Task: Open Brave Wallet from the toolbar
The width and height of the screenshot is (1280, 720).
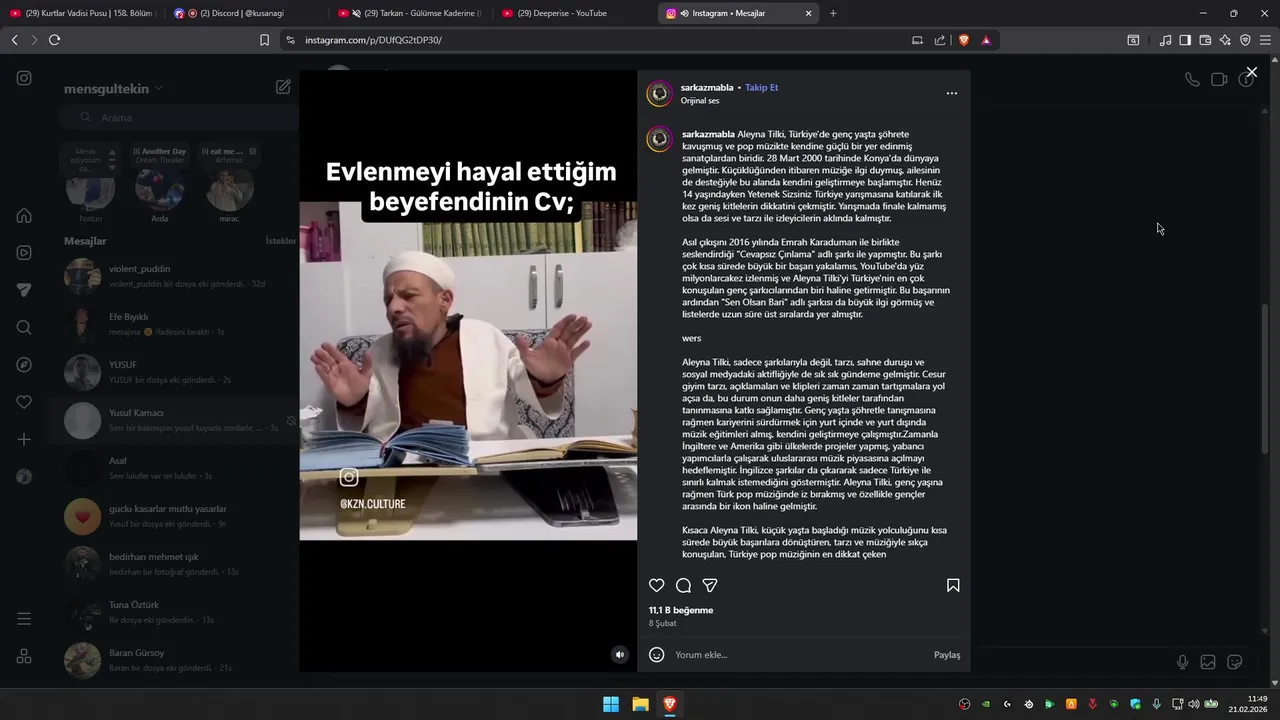Action: click(x=1205, y=40)
